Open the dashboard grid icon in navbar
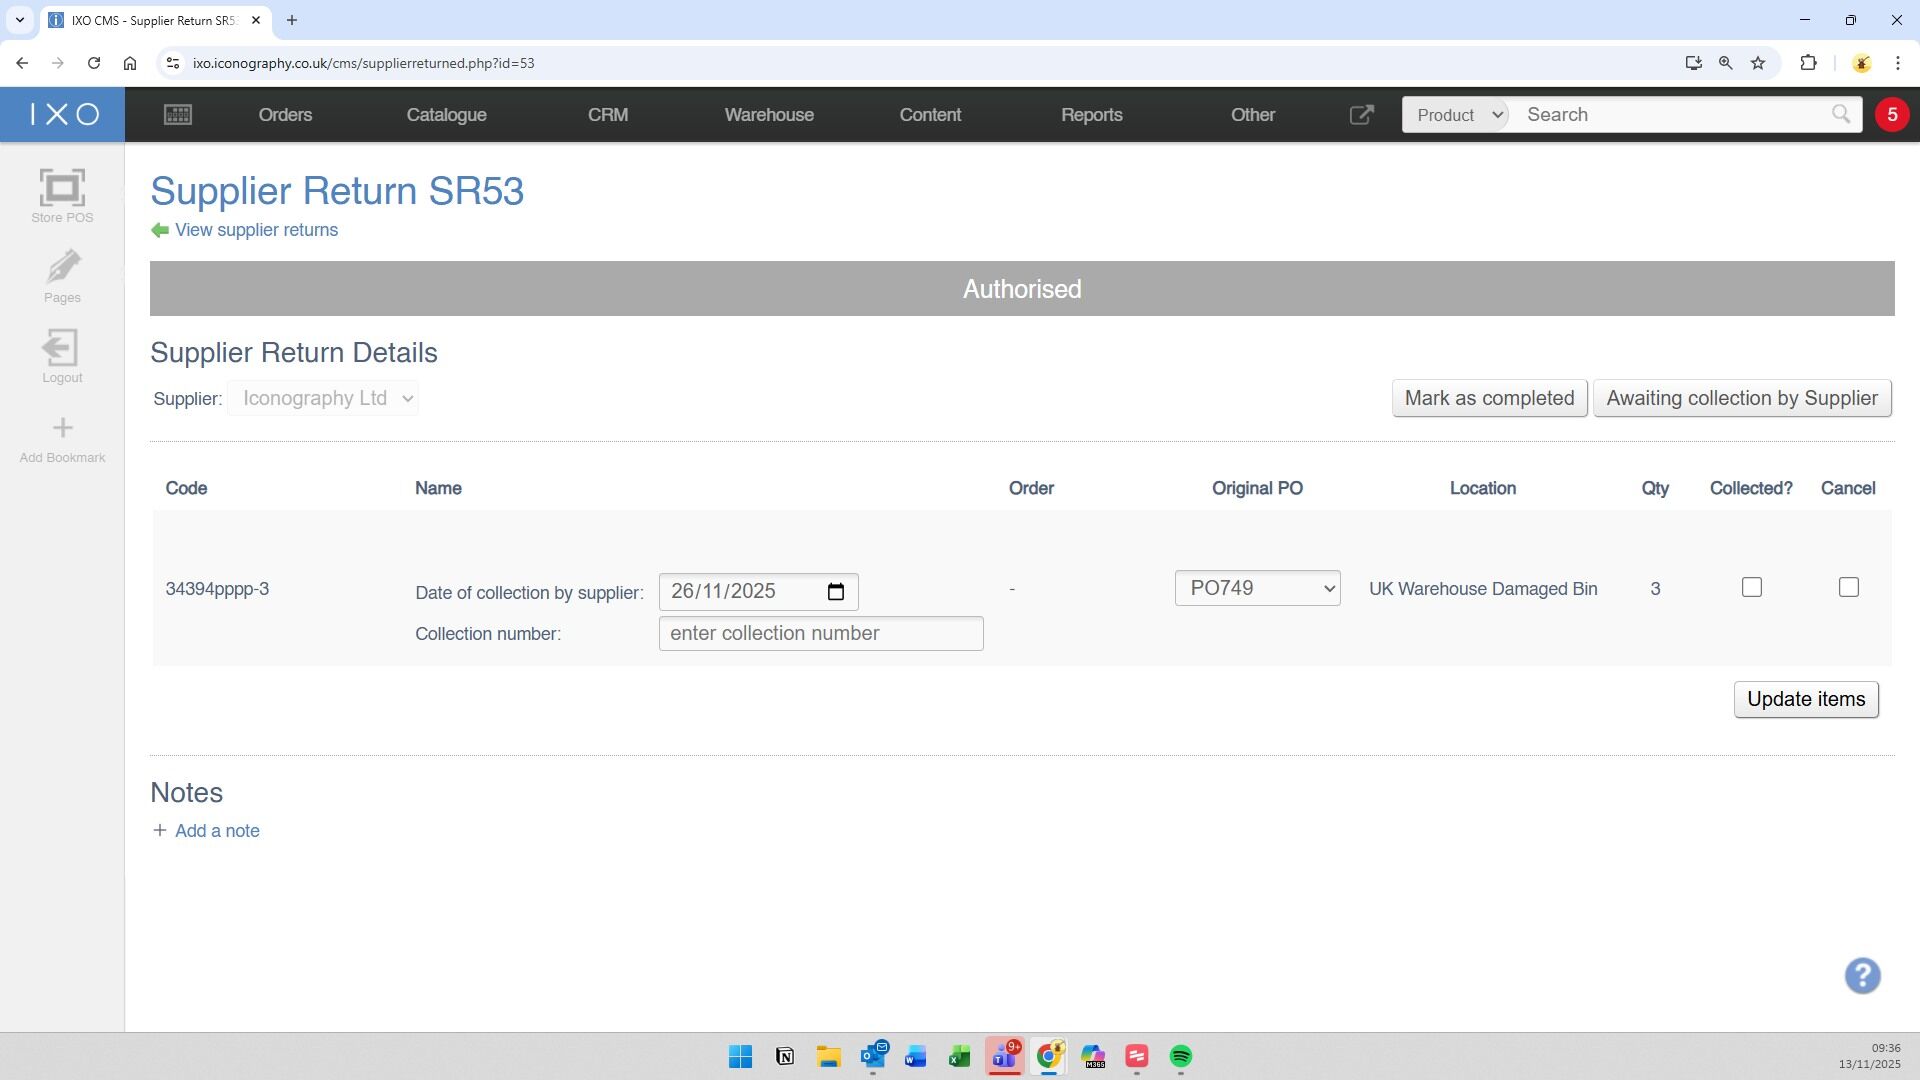 tap(178, 115)
